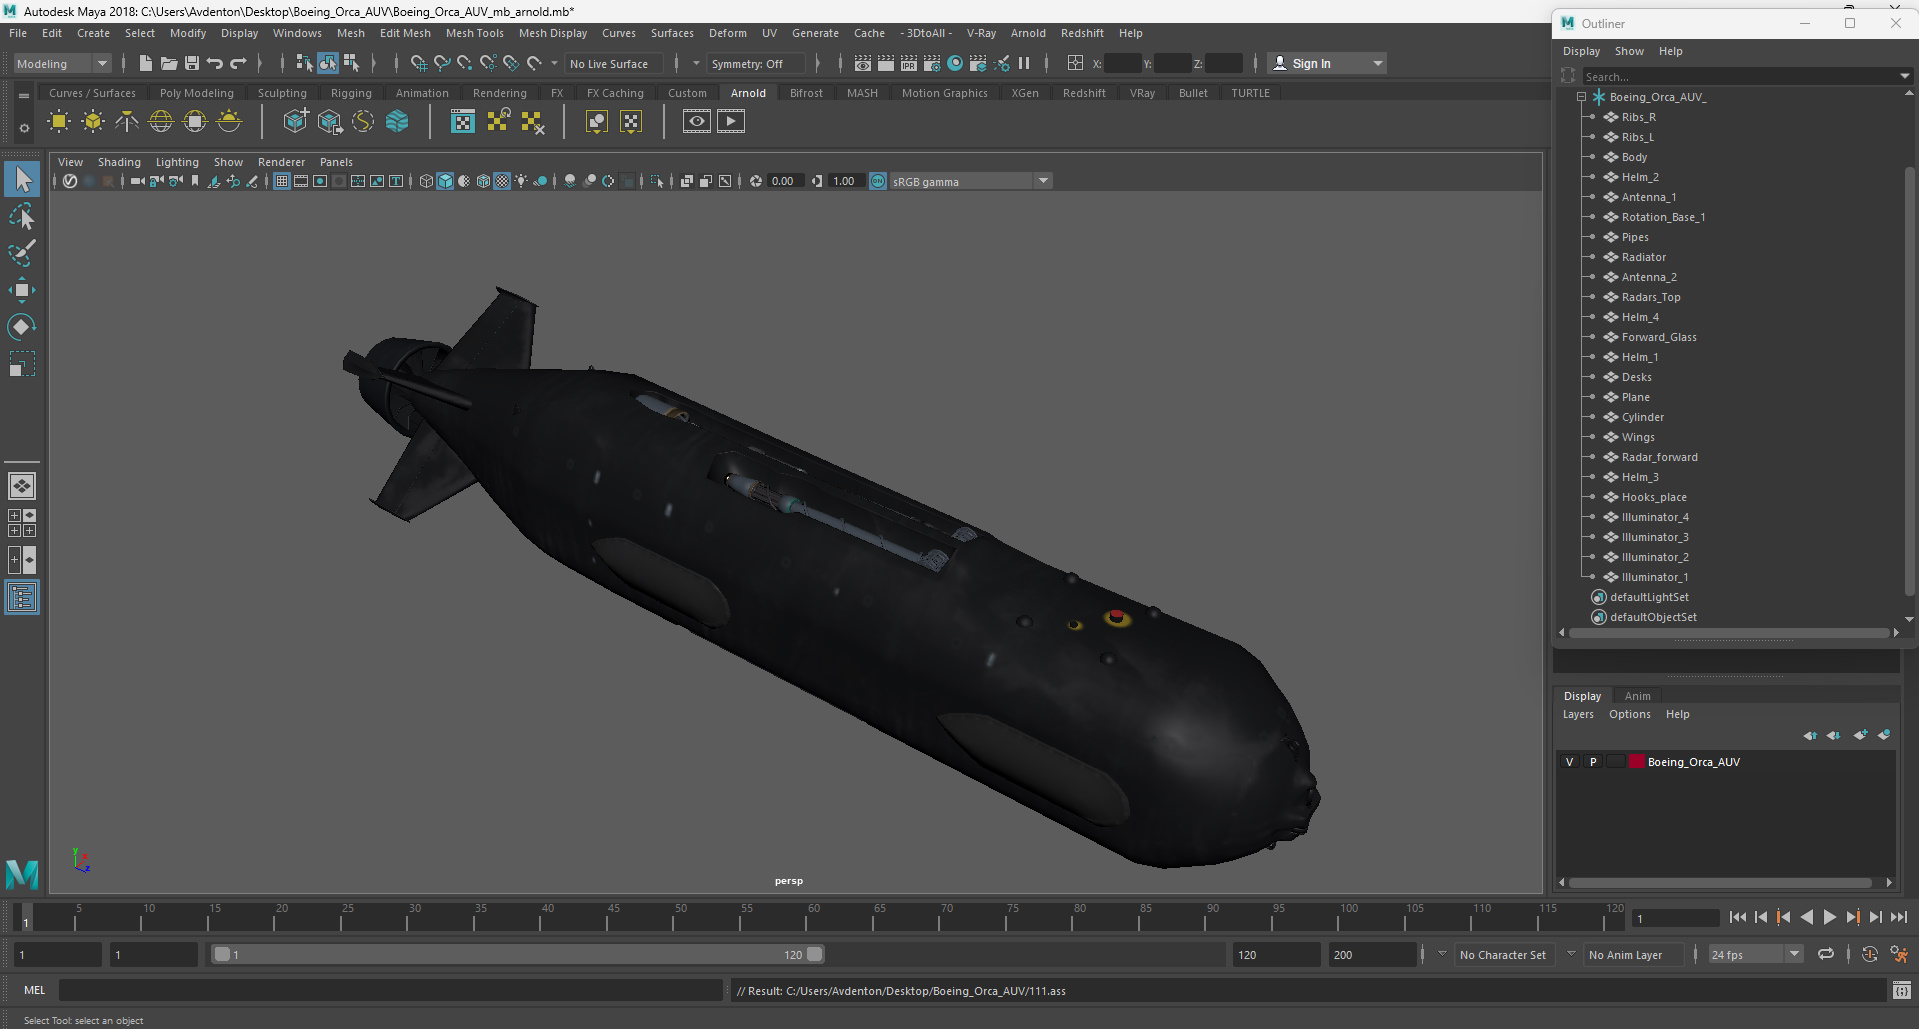Create an Arnold Photometric Light

(x=127, y=122)
